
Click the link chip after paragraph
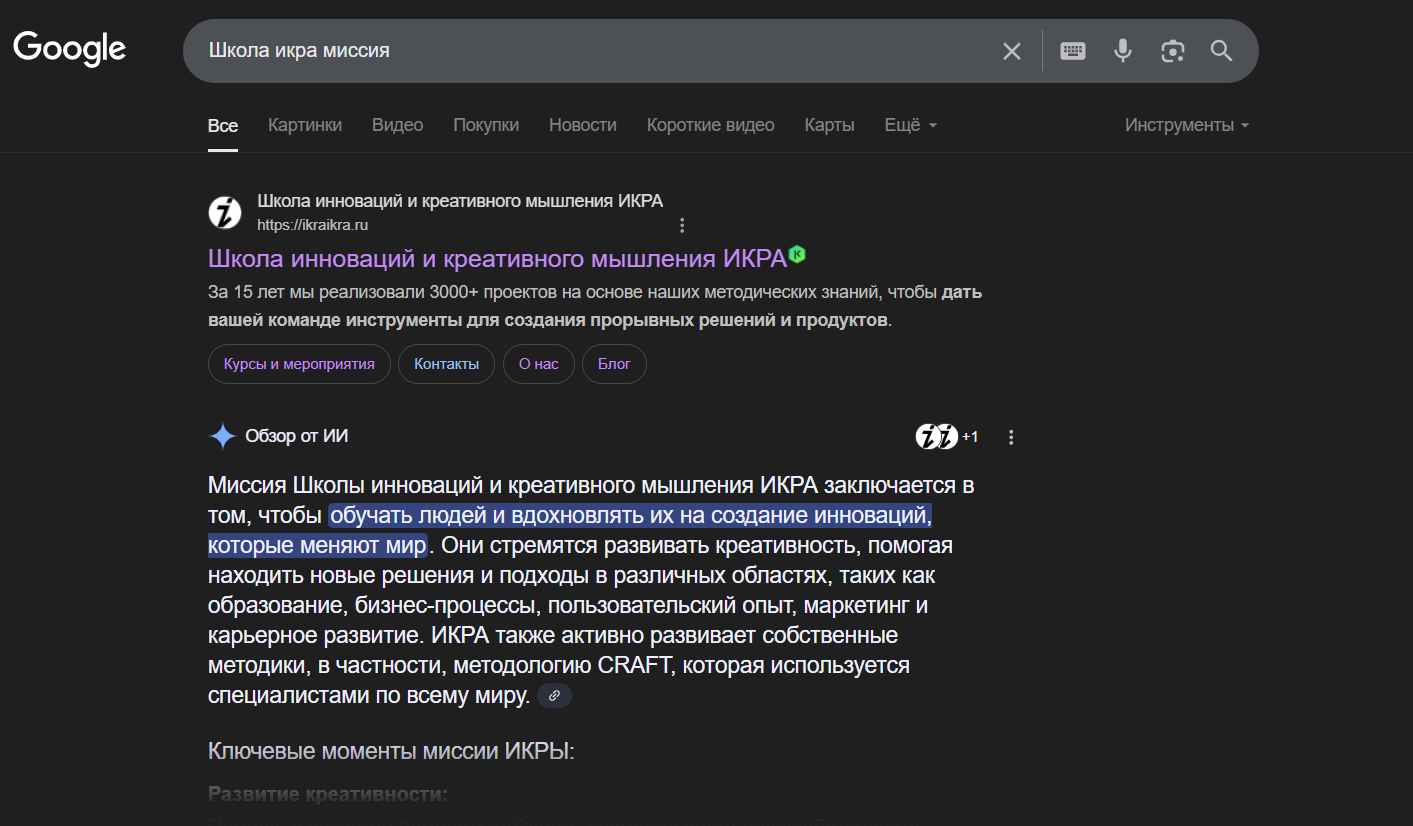coord(555,696)
